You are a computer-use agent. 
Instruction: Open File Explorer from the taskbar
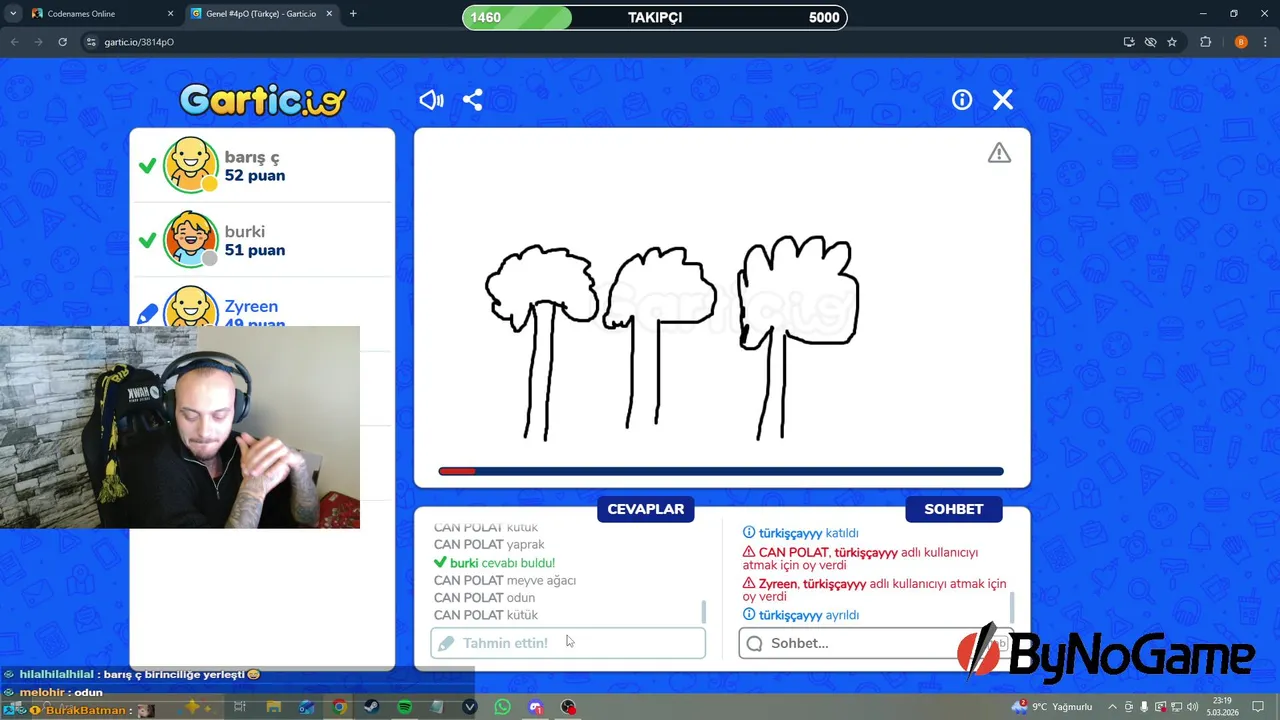click(x=274, y=707)
